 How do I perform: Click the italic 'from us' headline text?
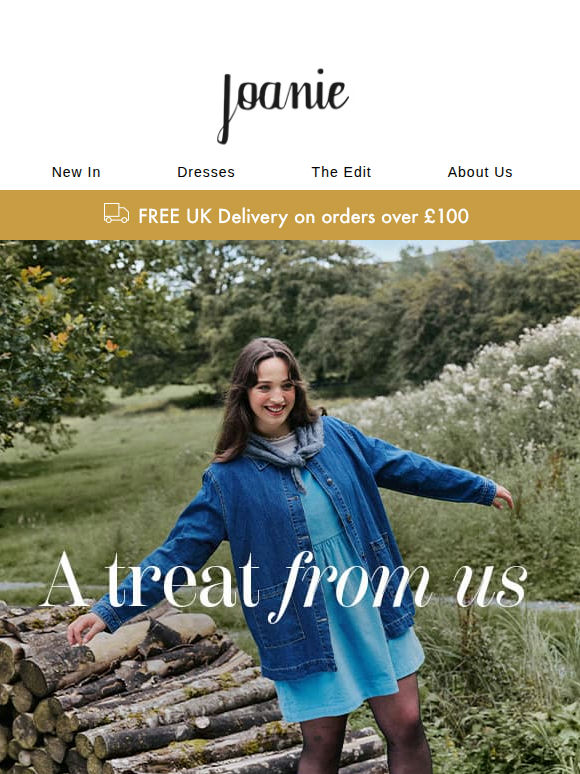point(398,585)
